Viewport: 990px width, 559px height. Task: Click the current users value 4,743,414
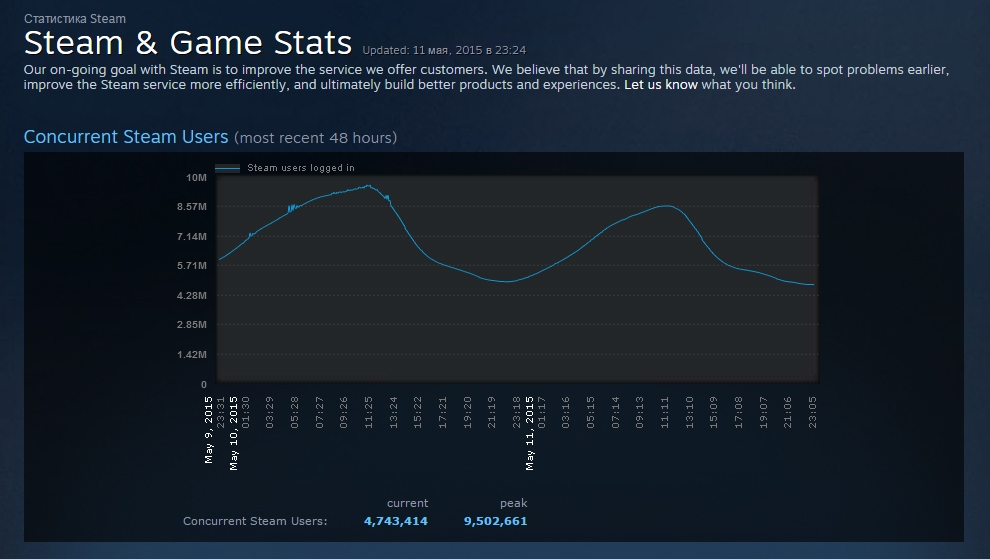[x=396, y=521]
